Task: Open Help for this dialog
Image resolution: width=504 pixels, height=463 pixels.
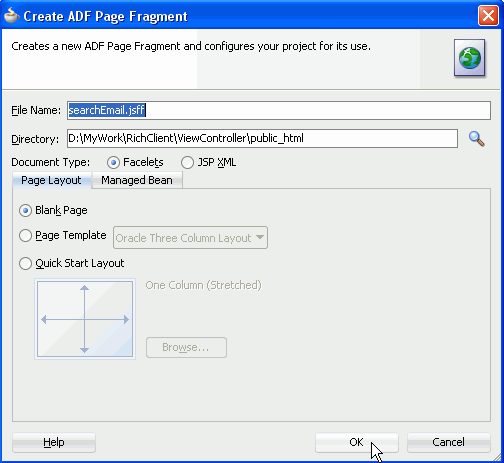Action: pos(54,442)
